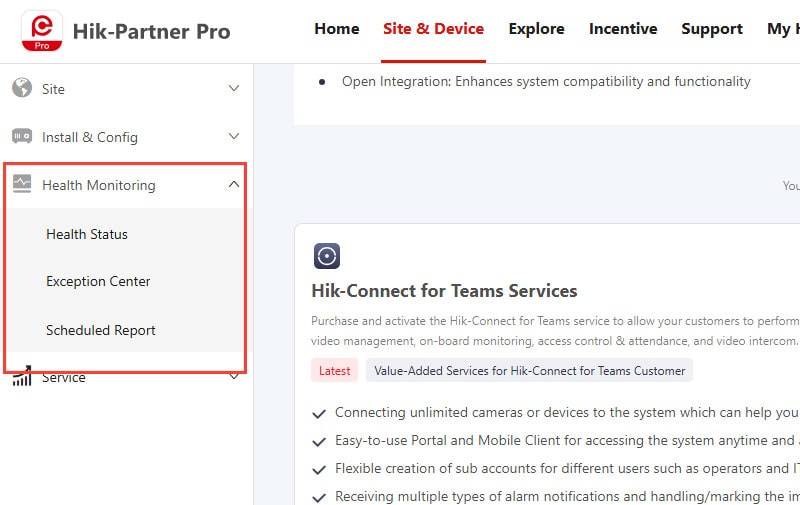Click the Flexible creation of sub accounts line
This screenshot has width=800, height=505.
point(566,468)
